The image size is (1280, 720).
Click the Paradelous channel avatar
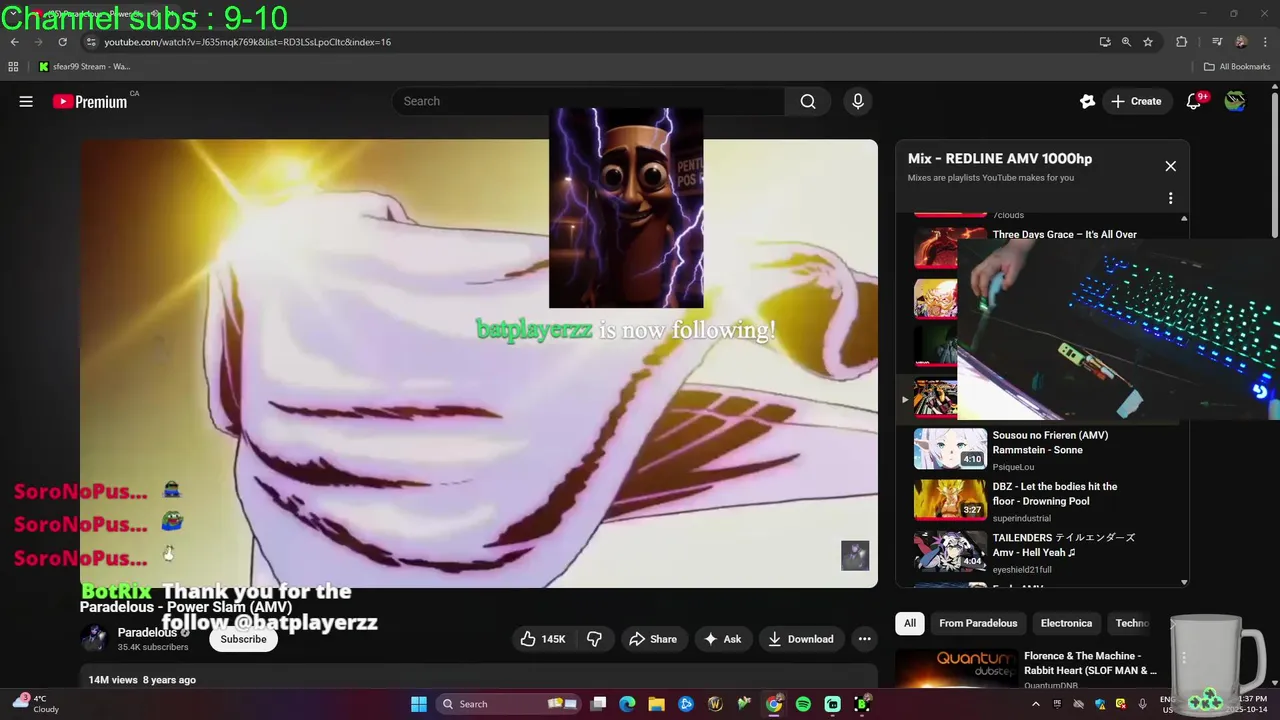tap(94, 639)
